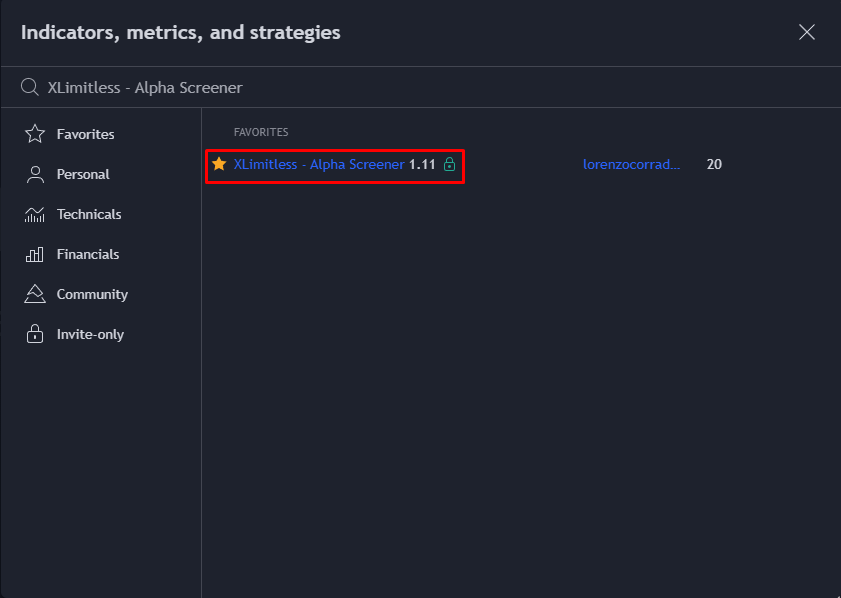Click the Financials bar-chart icon
Image resolution: width=841 pixels, height=598 pixels.
(x=35, y=254)
